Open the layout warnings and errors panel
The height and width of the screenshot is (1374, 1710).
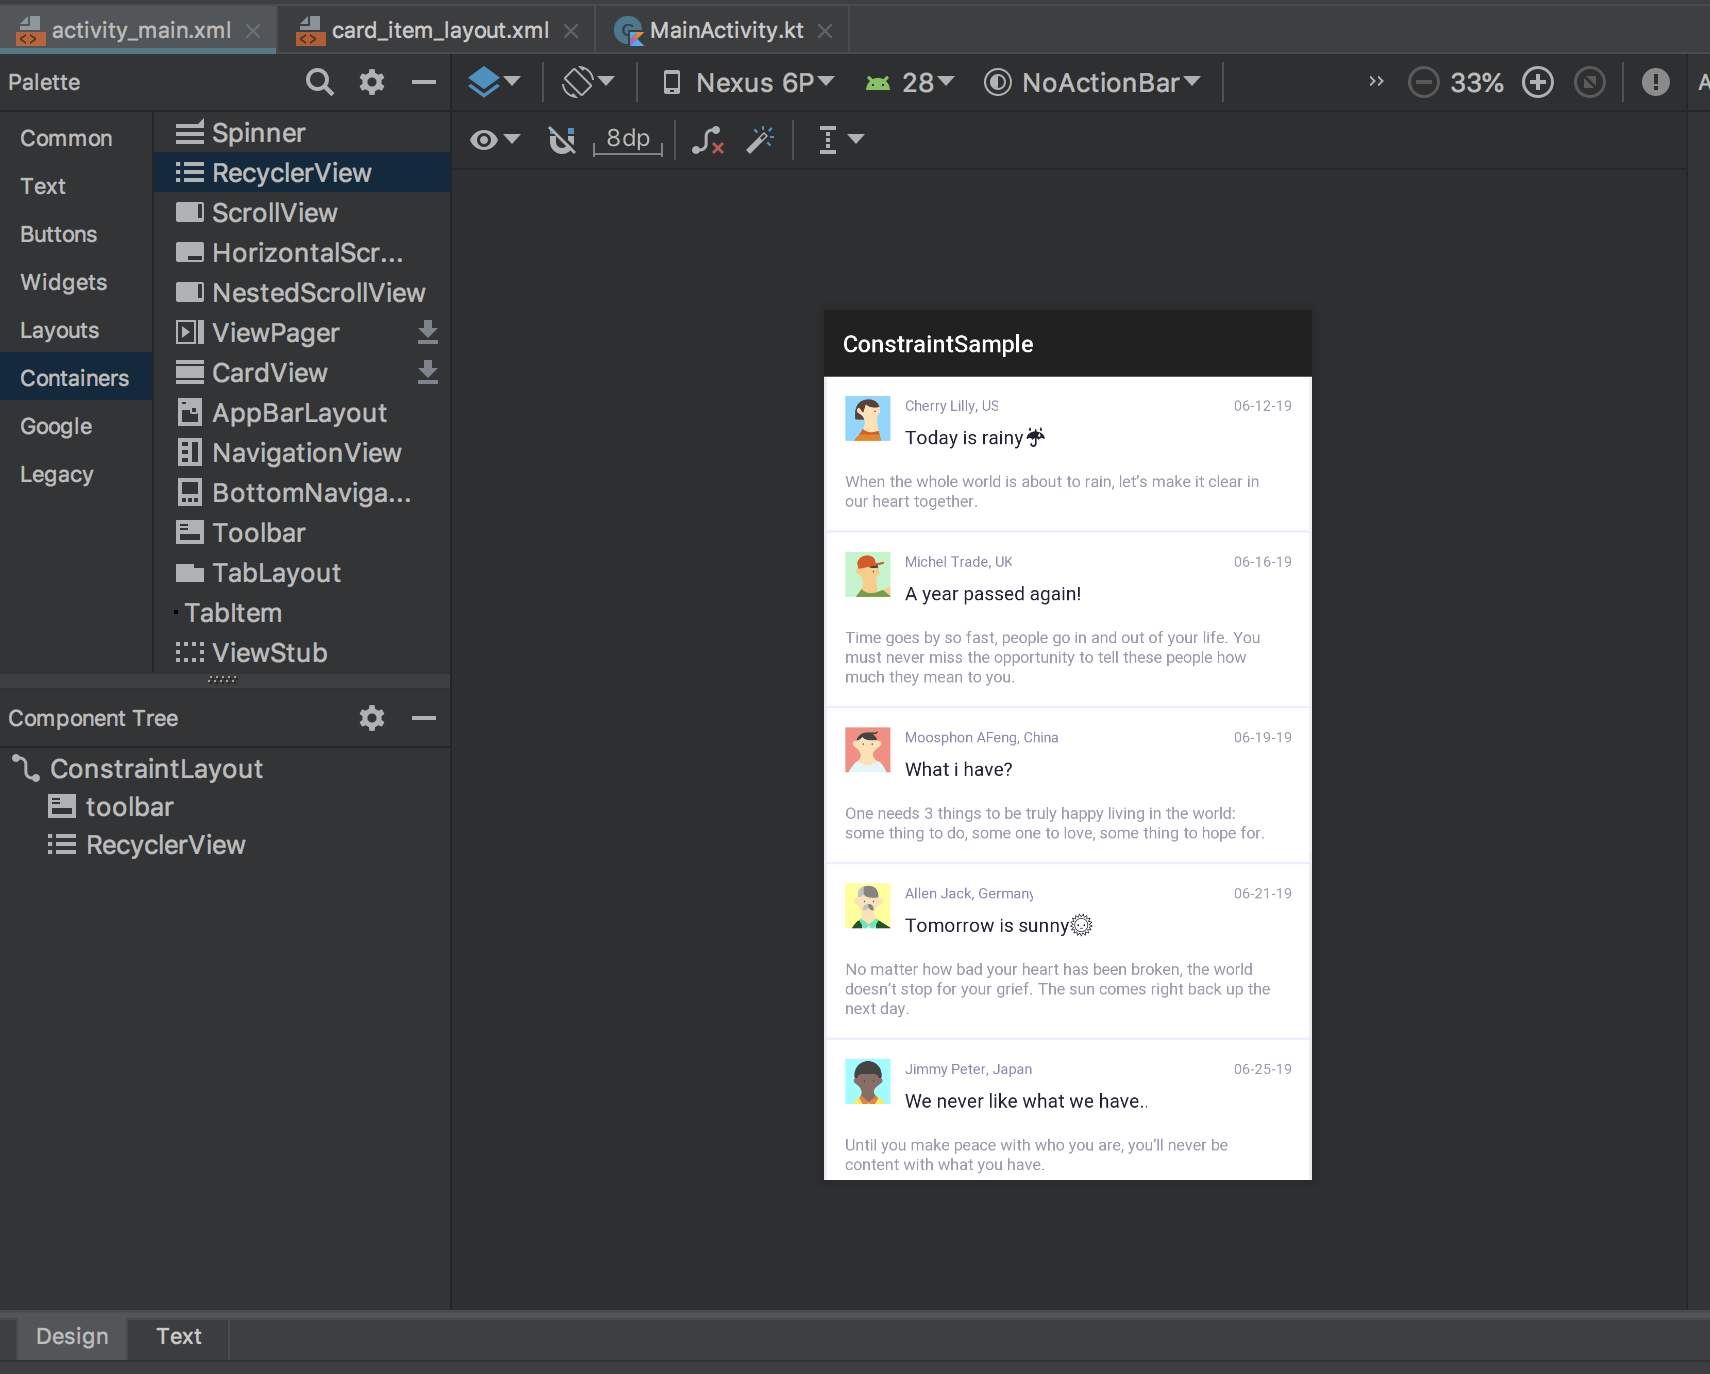pos(1654,82)
